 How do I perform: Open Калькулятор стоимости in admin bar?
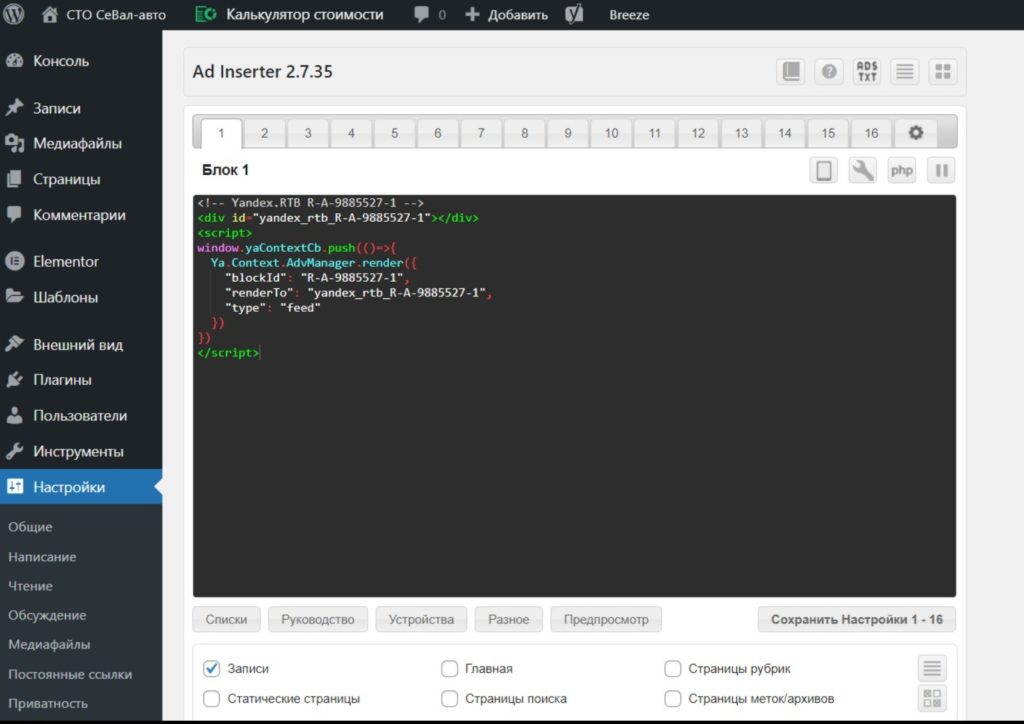coord(290,14)
